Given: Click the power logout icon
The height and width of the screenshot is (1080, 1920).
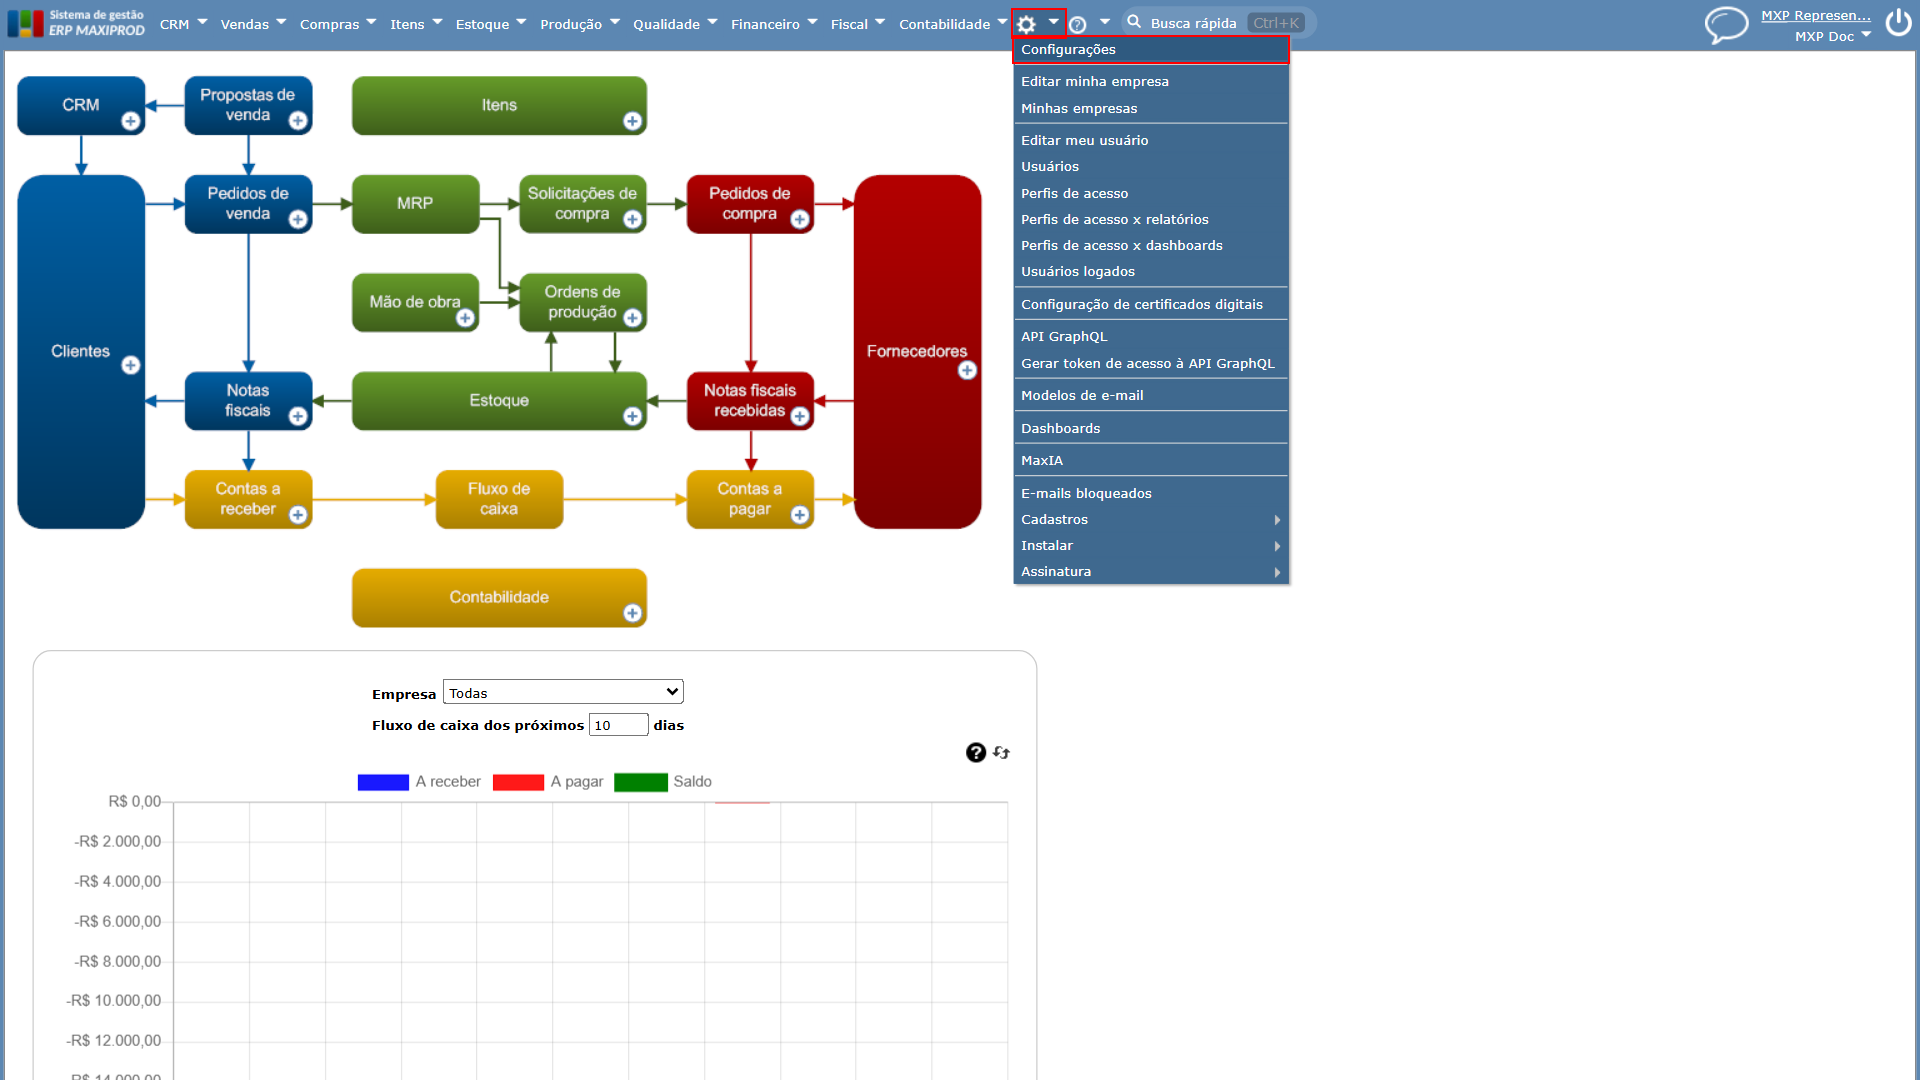Looking at the screenshot, I should pyautogui.click(x=1898, y=22).
